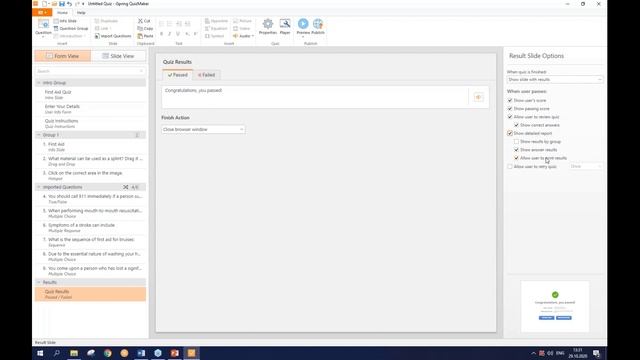Open the Windows Start menu
This screenshot has height=360, width=640.
(x=40, y=353)
